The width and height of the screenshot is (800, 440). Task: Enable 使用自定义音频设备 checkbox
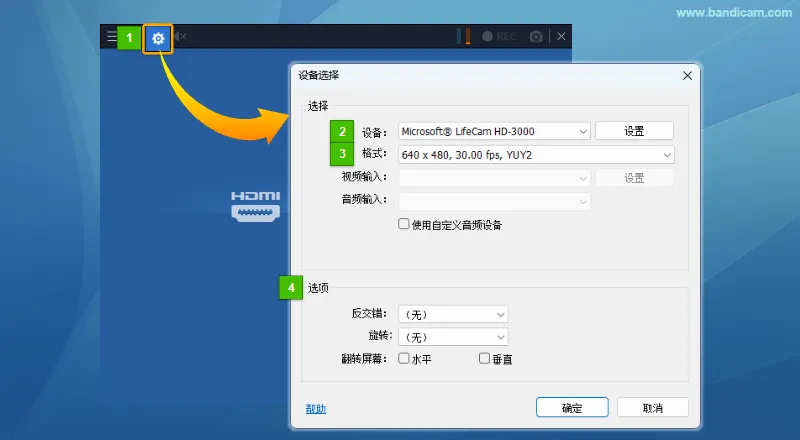coord(404,224)
